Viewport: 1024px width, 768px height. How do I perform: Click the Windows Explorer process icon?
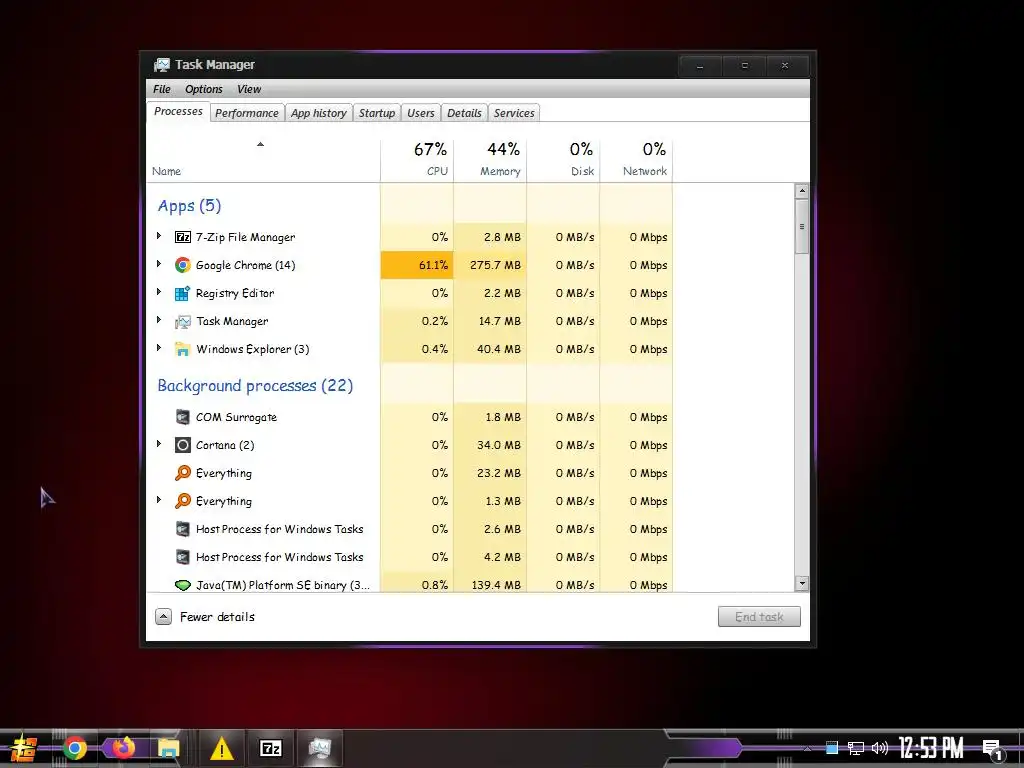(x=183, y=349)
